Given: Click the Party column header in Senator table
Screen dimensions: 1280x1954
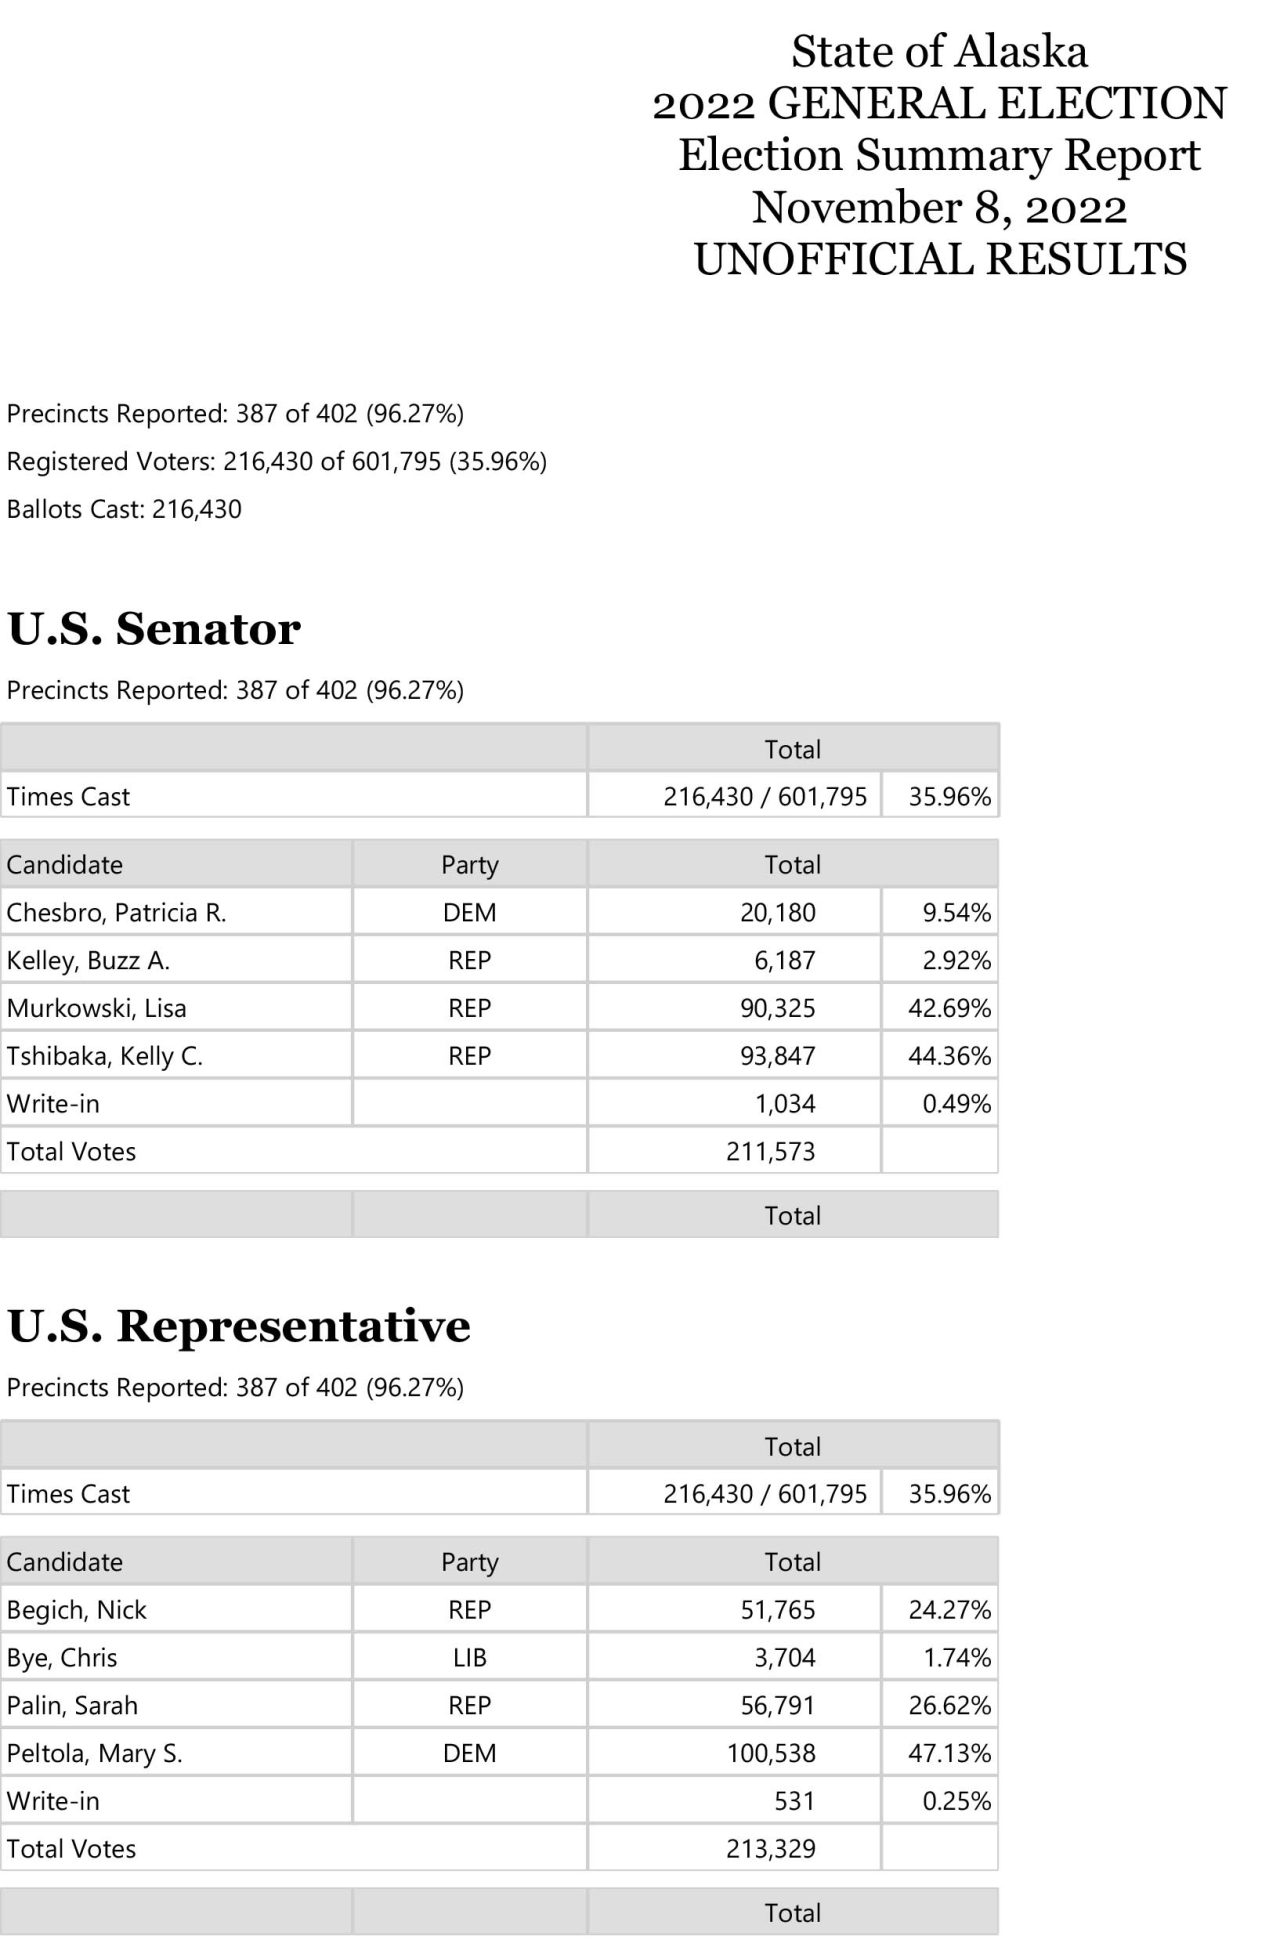Looking at the screenshot, I should [x=469, y=865].
